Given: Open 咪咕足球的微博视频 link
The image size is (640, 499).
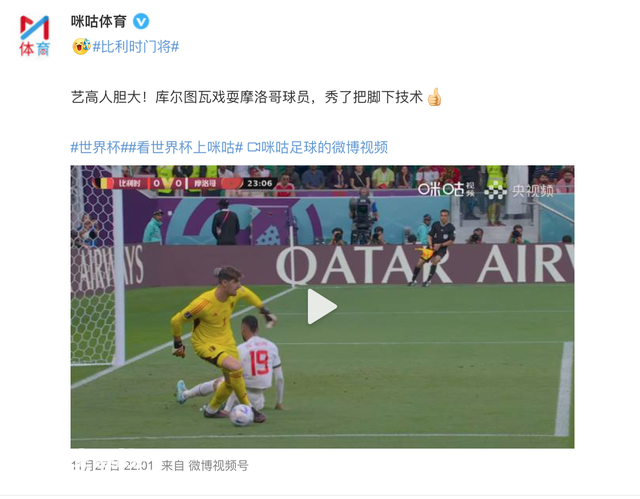Looking at the screenshot, I should [x=324, y=147].
